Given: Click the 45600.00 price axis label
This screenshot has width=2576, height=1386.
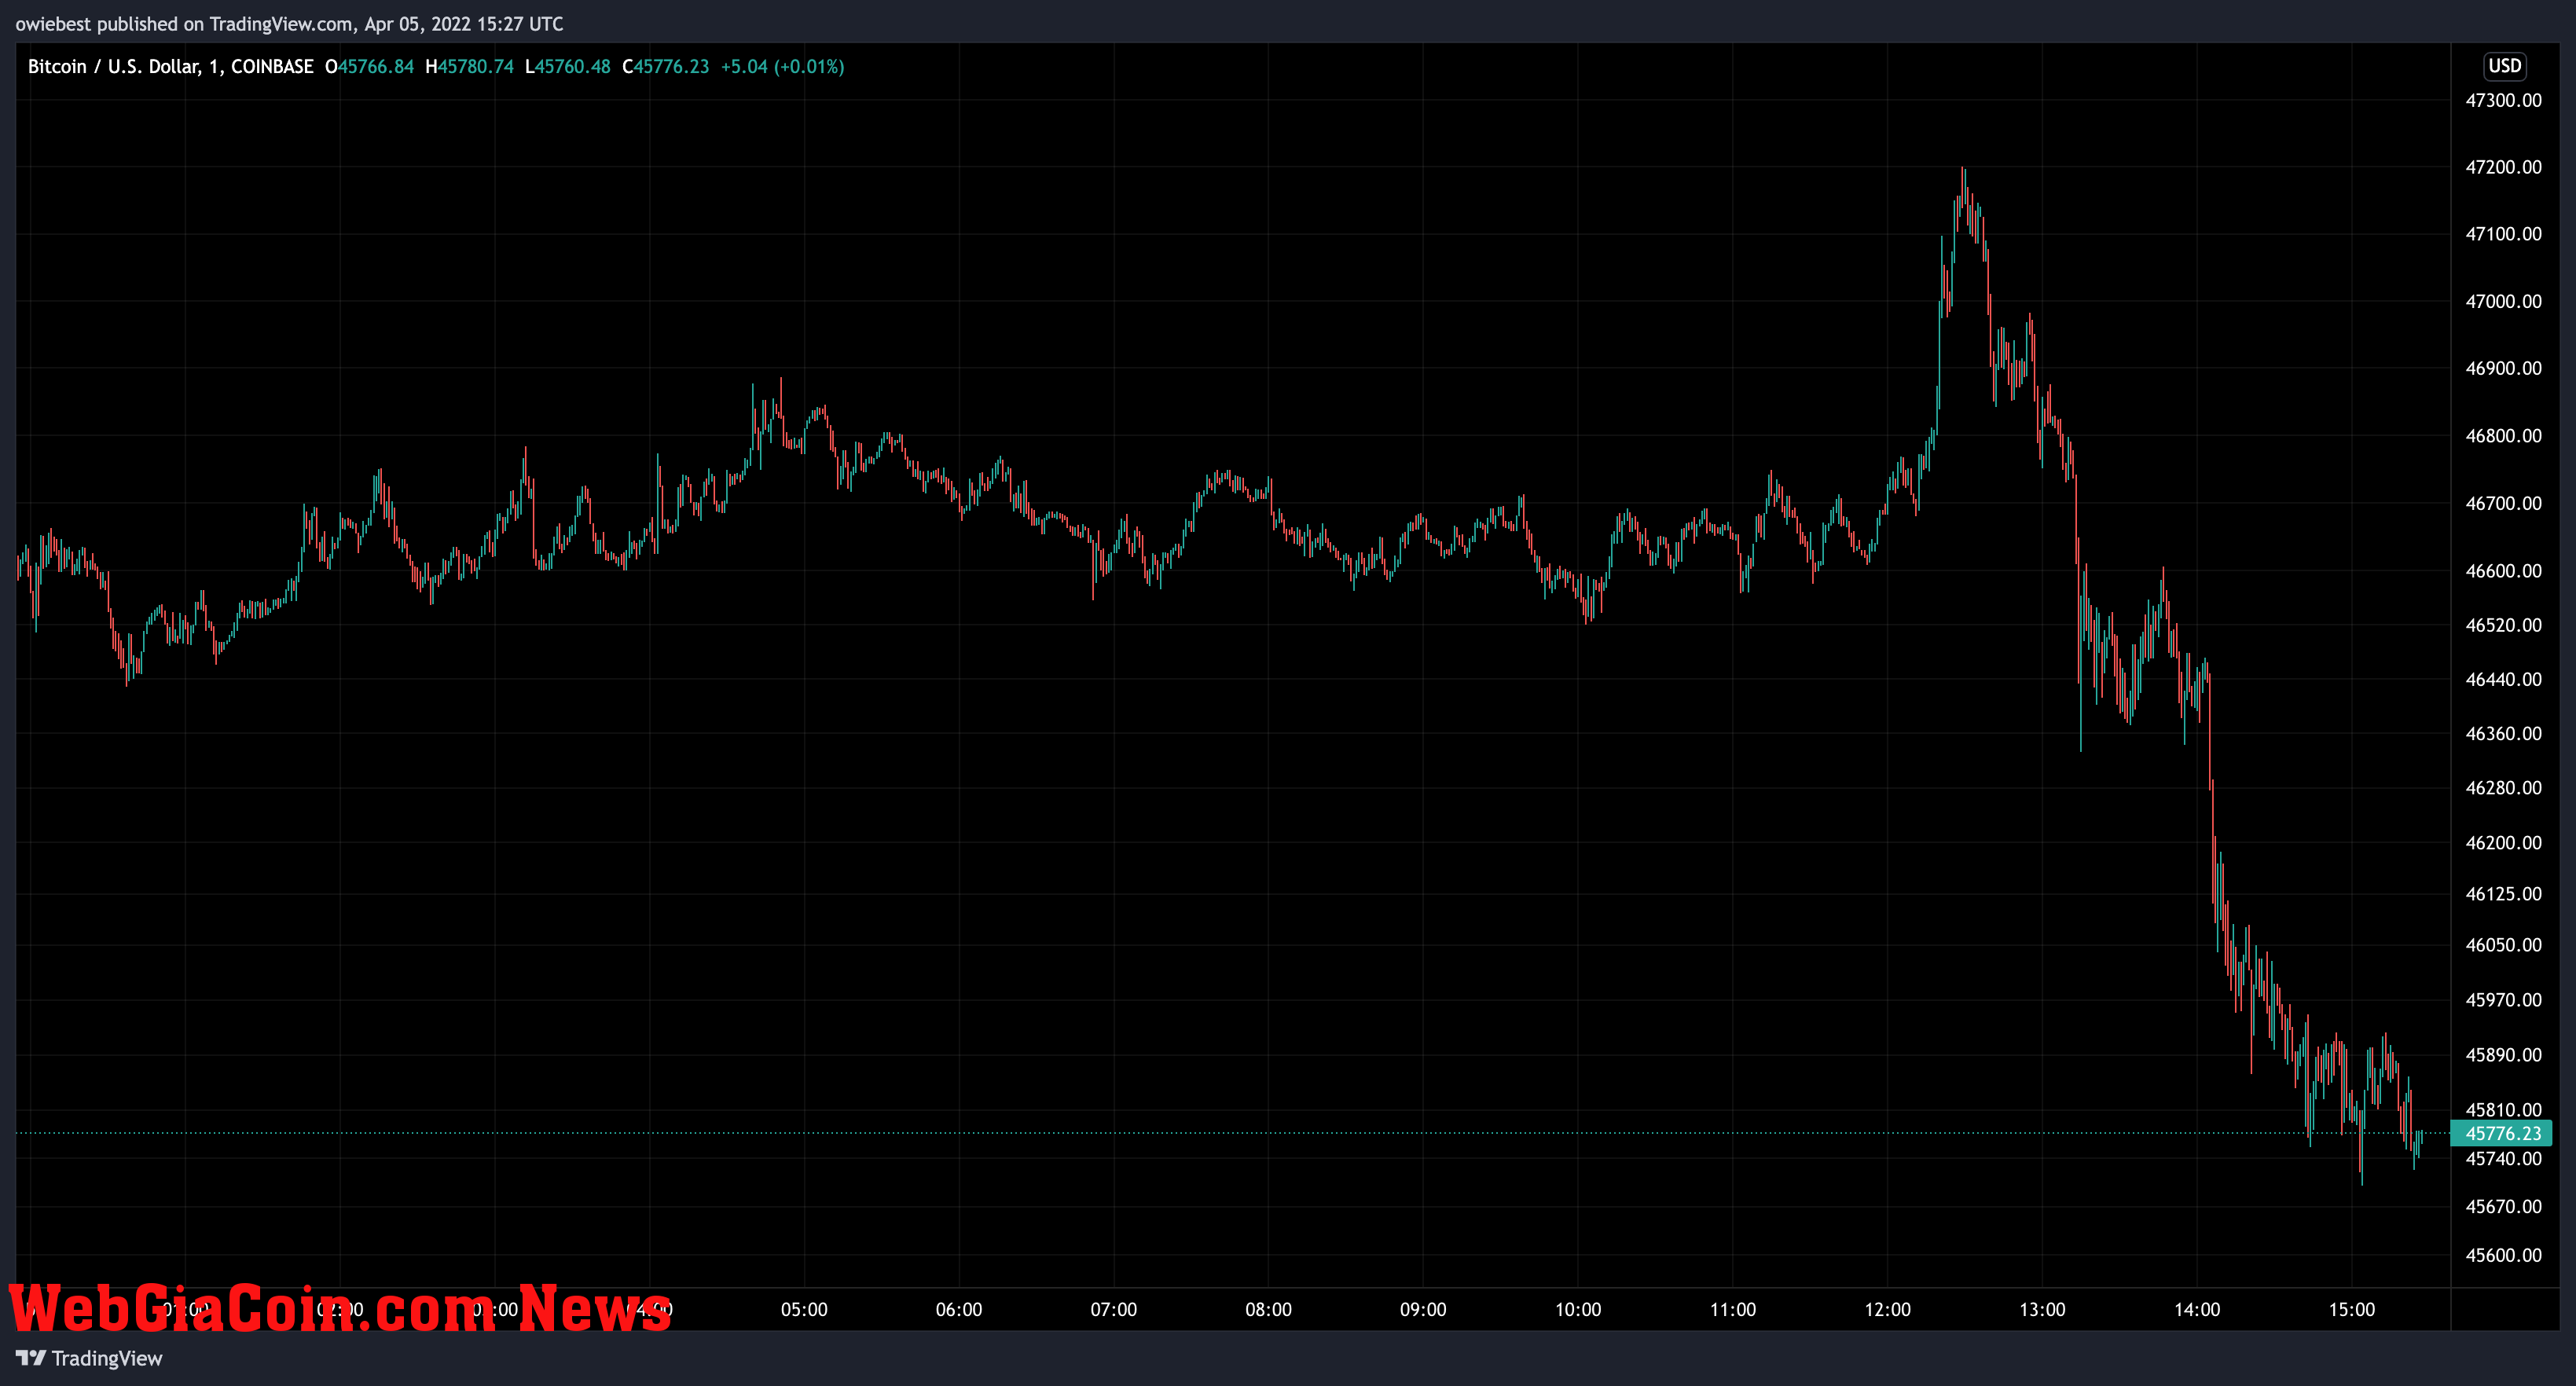Looking at the screenshot, I should pyautogui.click(x=2503, y=1255).
